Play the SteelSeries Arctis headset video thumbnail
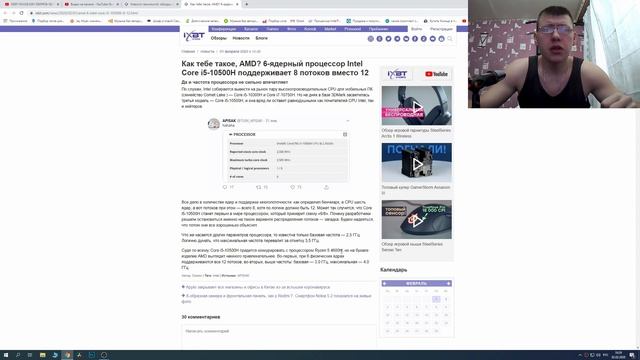Image resolution: width=640 pixels, height=360 pixels. pos(417,106)
